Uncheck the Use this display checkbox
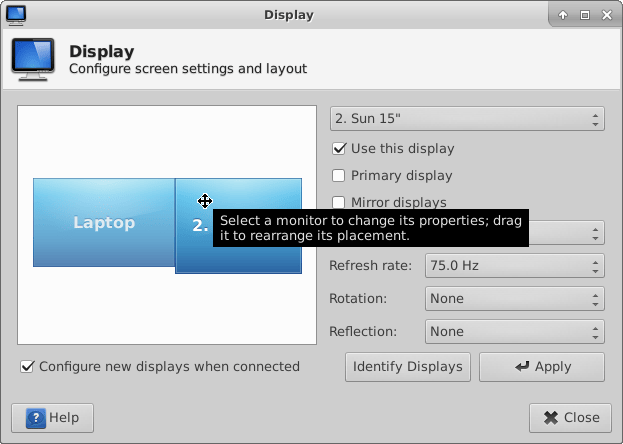The width and height of the screenshot is (623, 444). [339, 149]
